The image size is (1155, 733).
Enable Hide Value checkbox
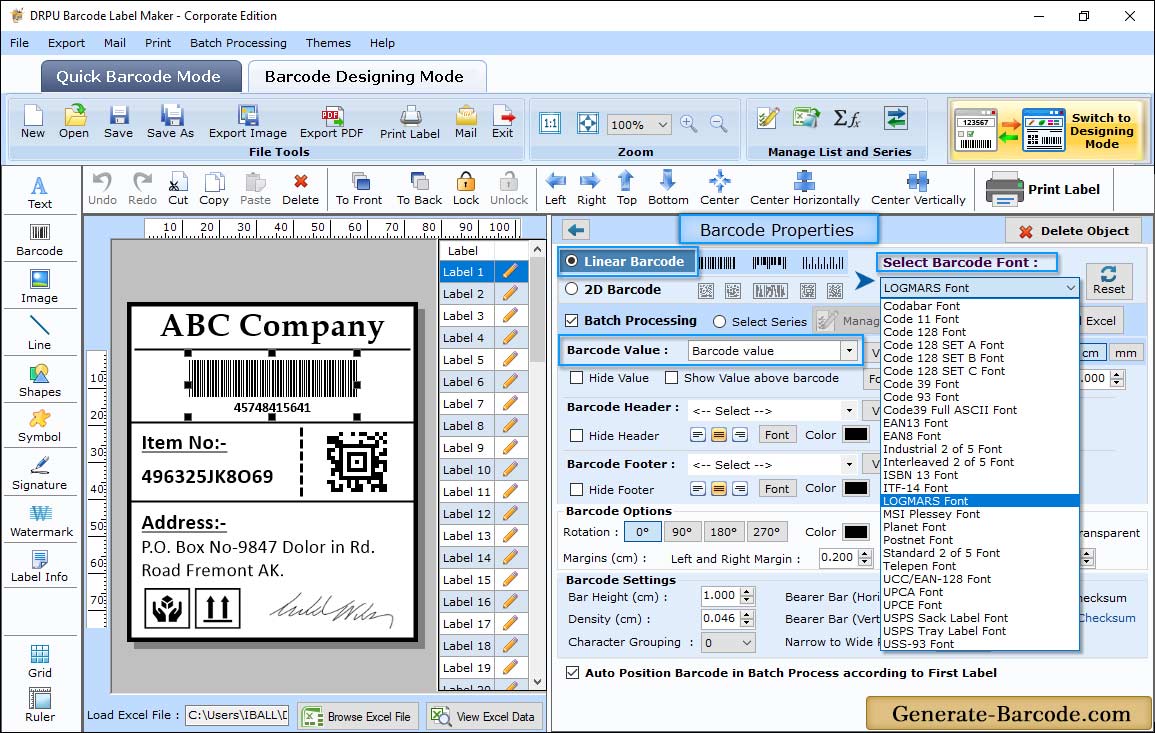coord(577,378)
